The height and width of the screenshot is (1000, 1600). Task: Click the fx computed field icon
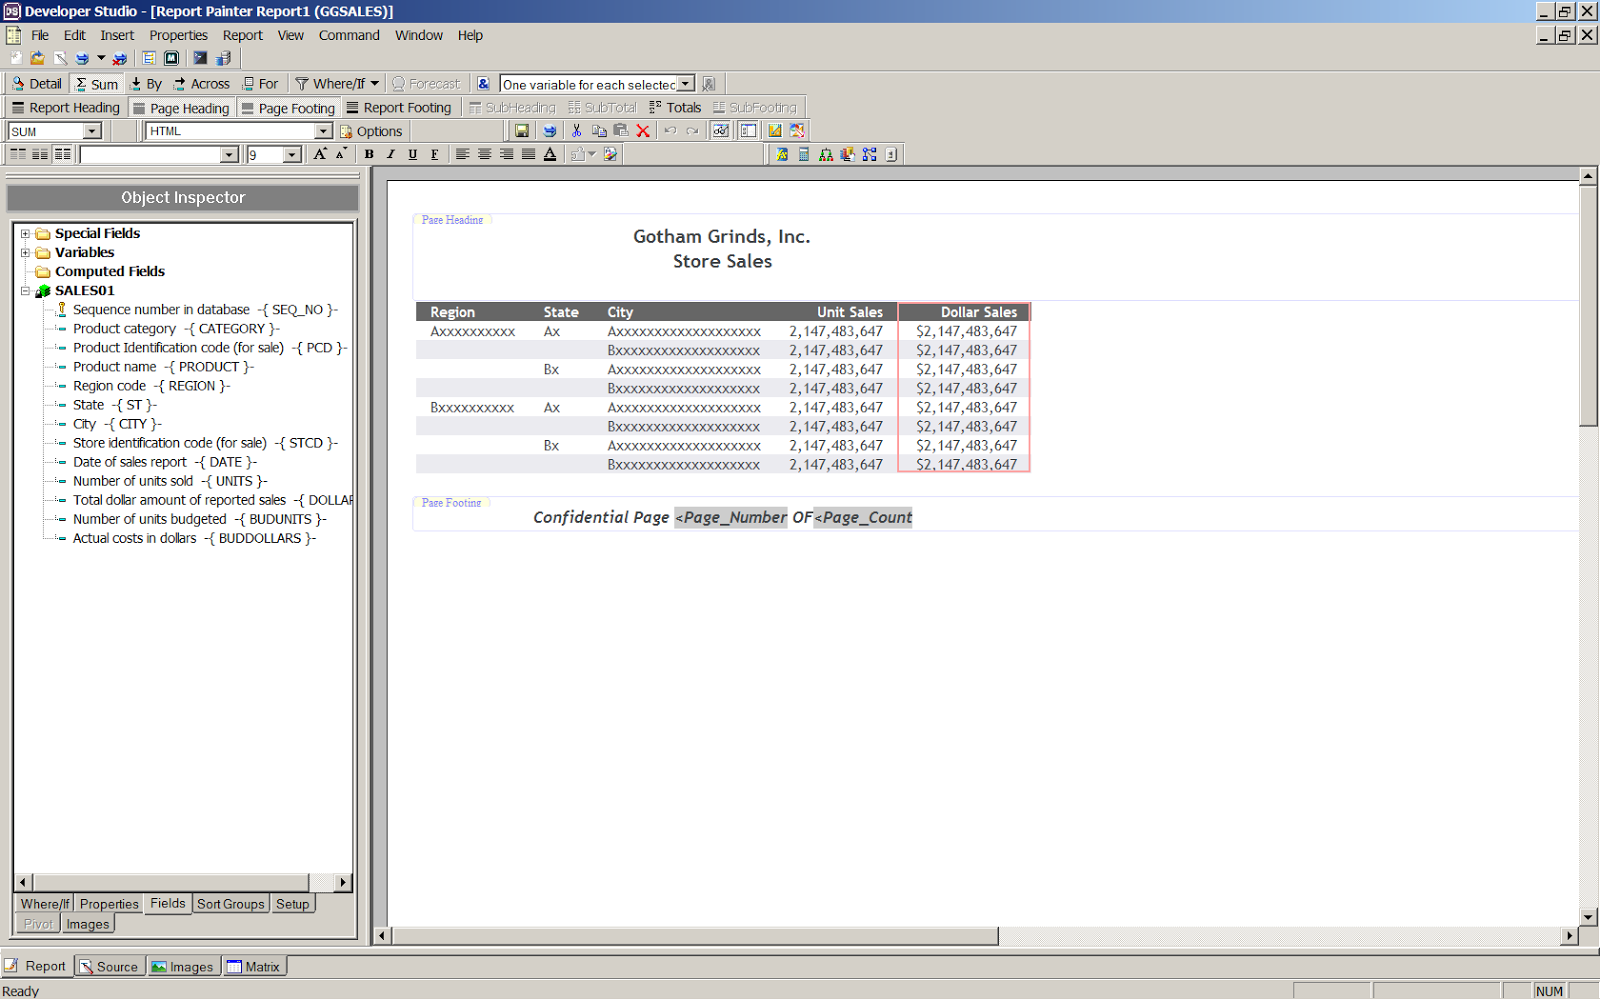coord(782,154)
